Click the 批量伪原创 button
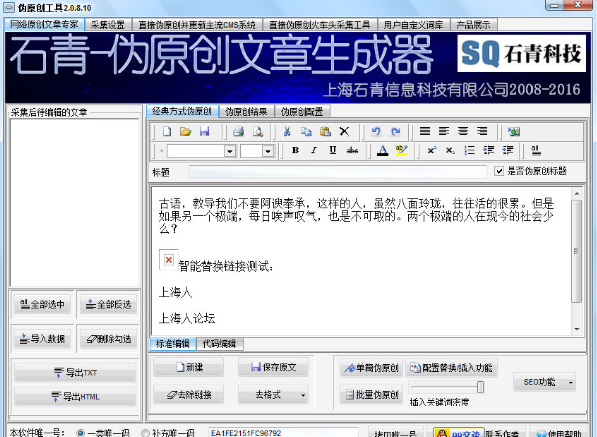 [x=371, y=395]
